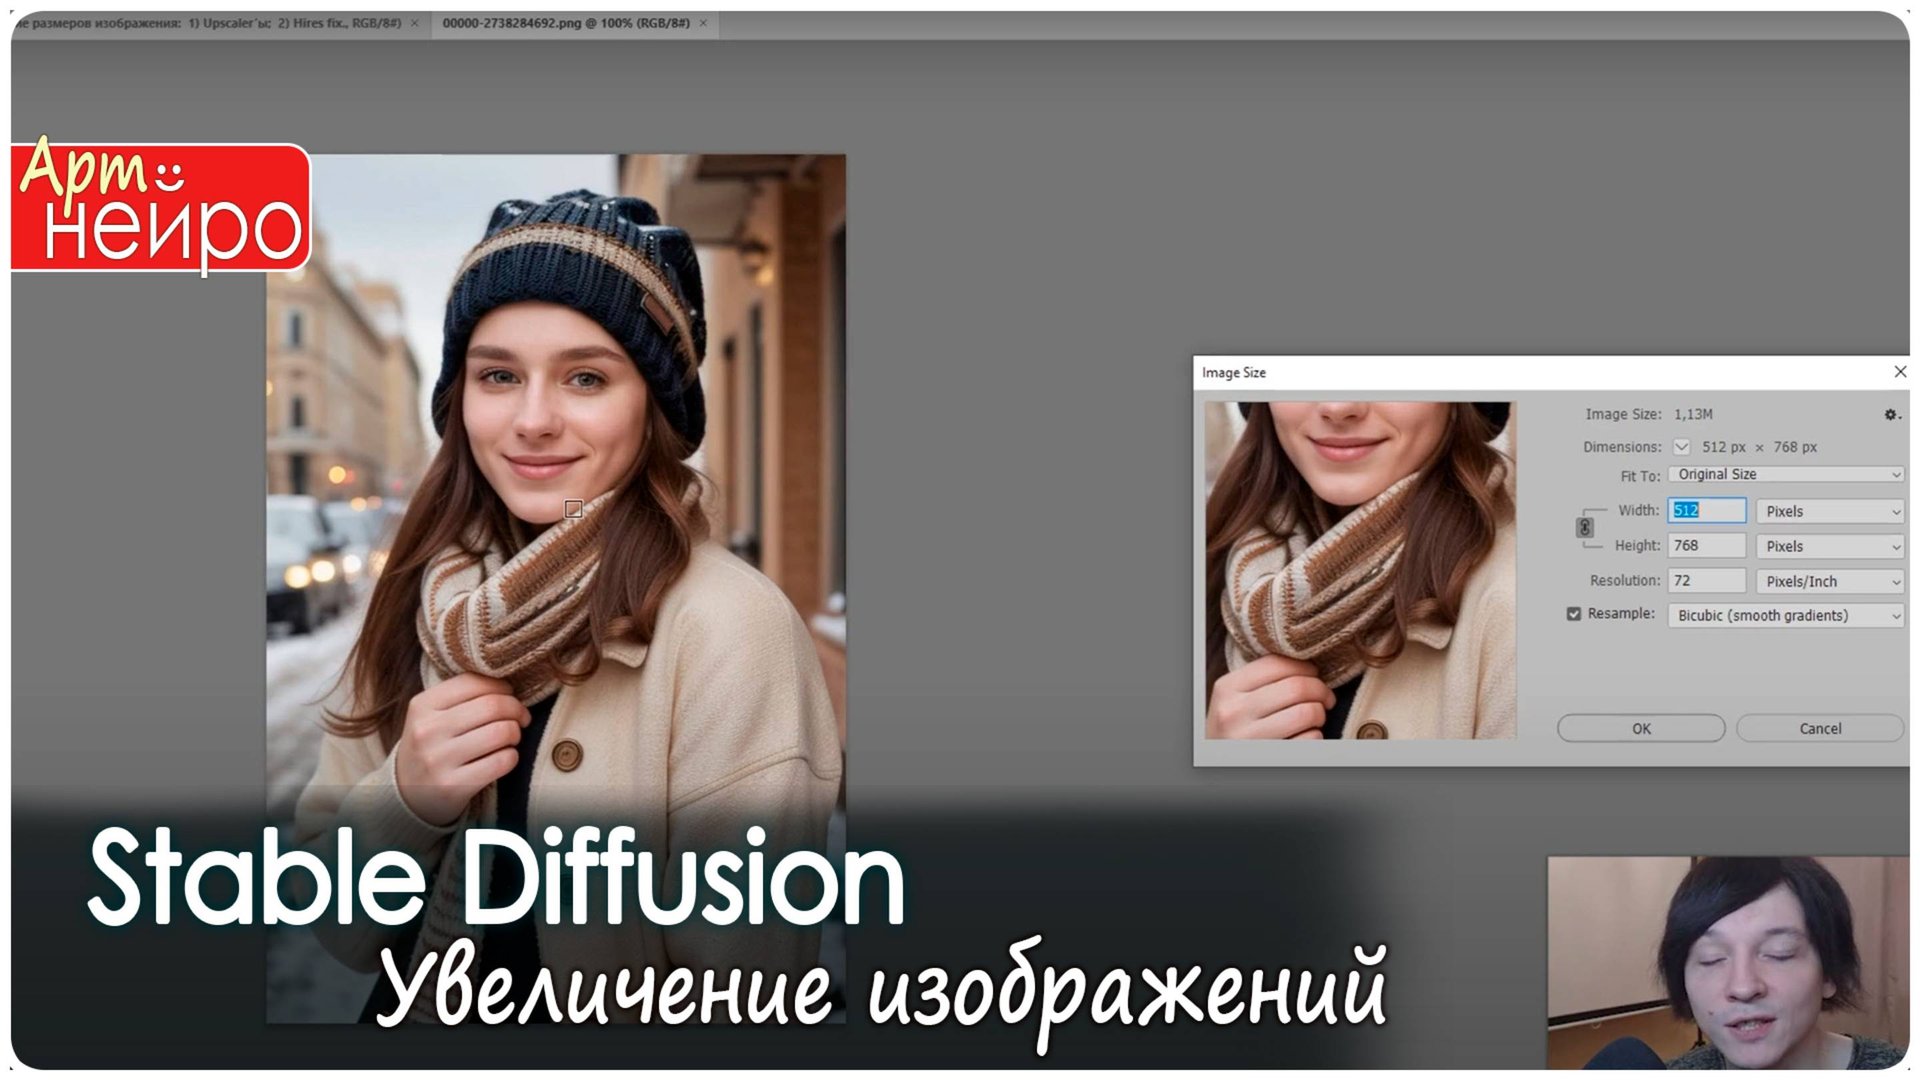Image resolution: width=1920 pixels, height=1080 pixels.
Task: Open the Bicubic resample method dropdown
Action: coord(1785,615)
